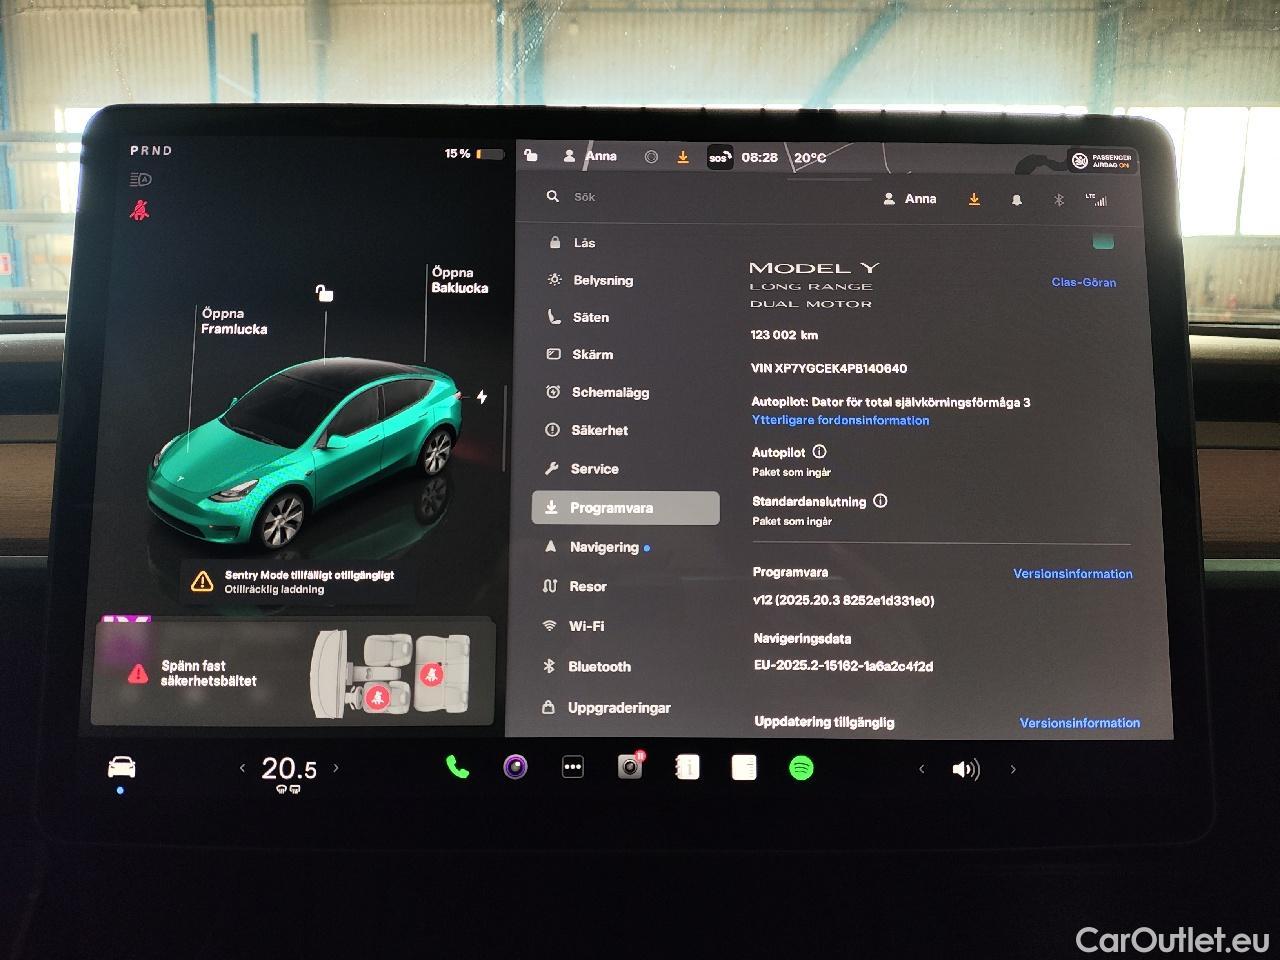Show Standardanslutning info icon
The image size is (1280, 960).
pyautogui.click(x=880, y=501)
